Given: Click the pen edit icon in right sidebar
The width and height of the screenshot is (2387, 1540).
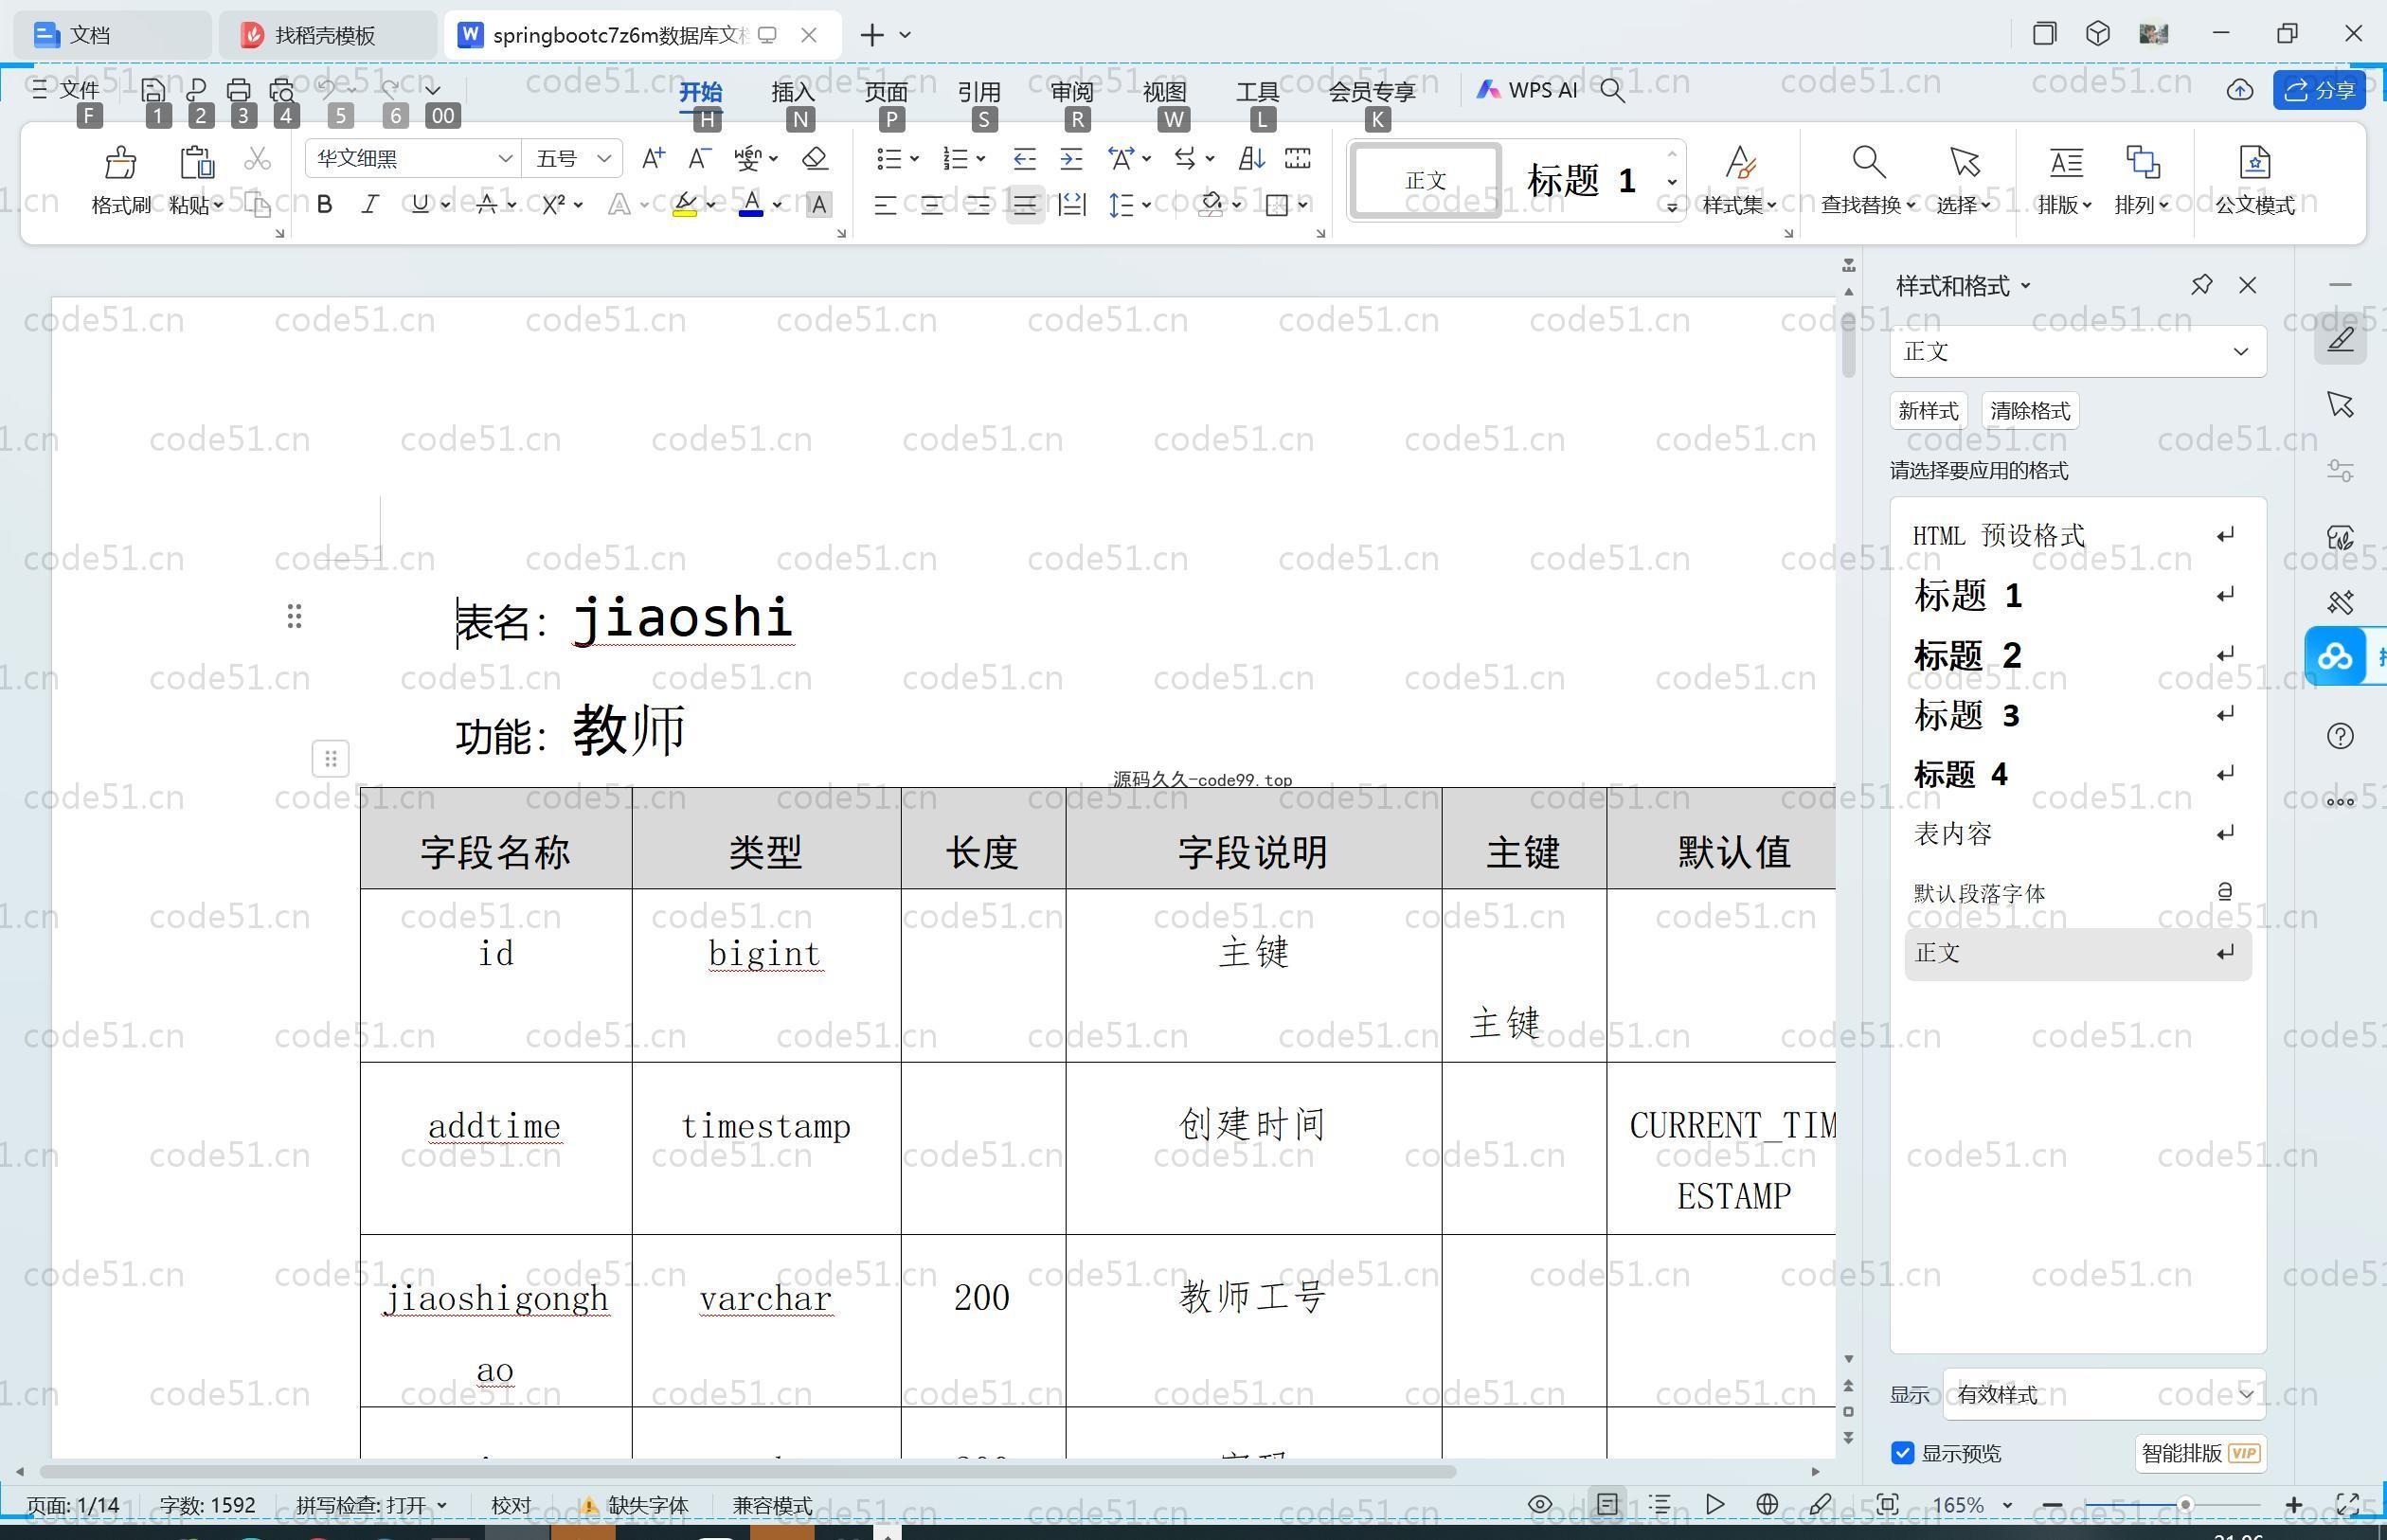Looking at the screenshot, I should (2340, 339).
